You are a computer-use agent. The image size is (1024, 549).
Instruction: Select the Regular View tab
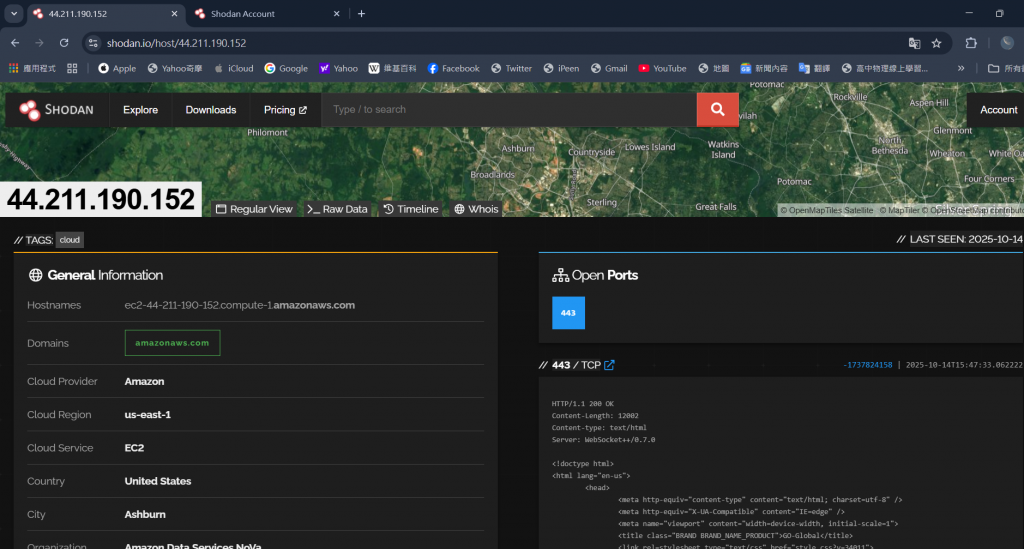254,209
